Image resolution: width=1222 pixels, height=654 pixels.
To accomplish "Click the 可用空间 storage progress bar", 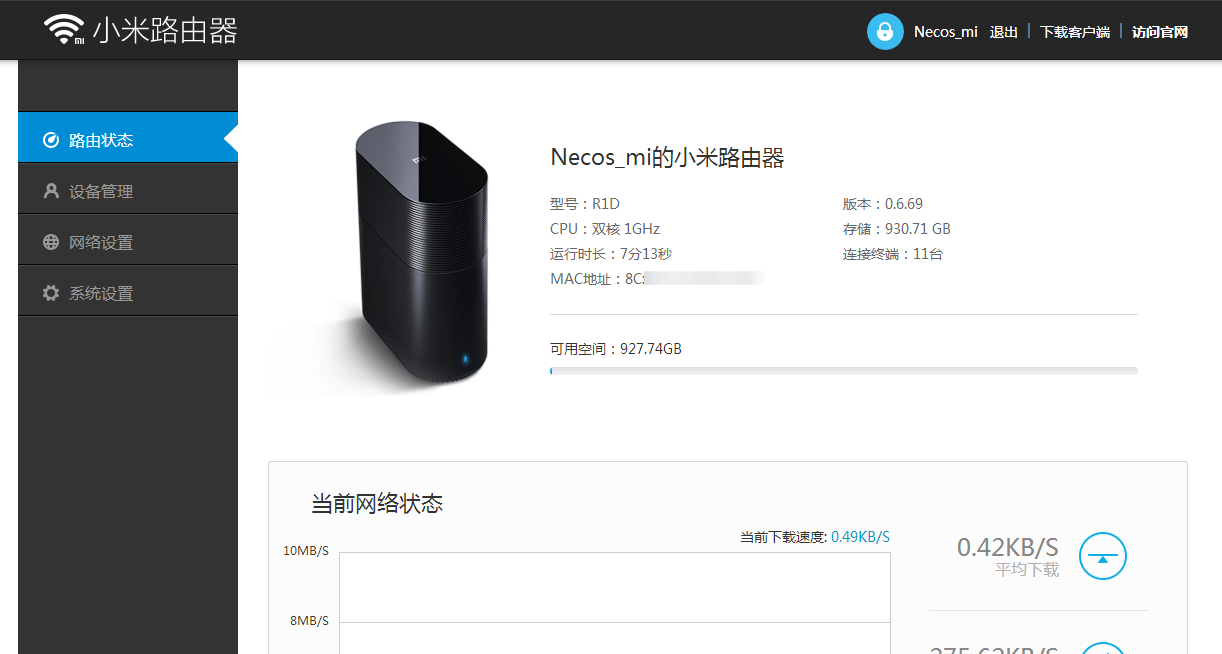I will (x=844, y=371).
